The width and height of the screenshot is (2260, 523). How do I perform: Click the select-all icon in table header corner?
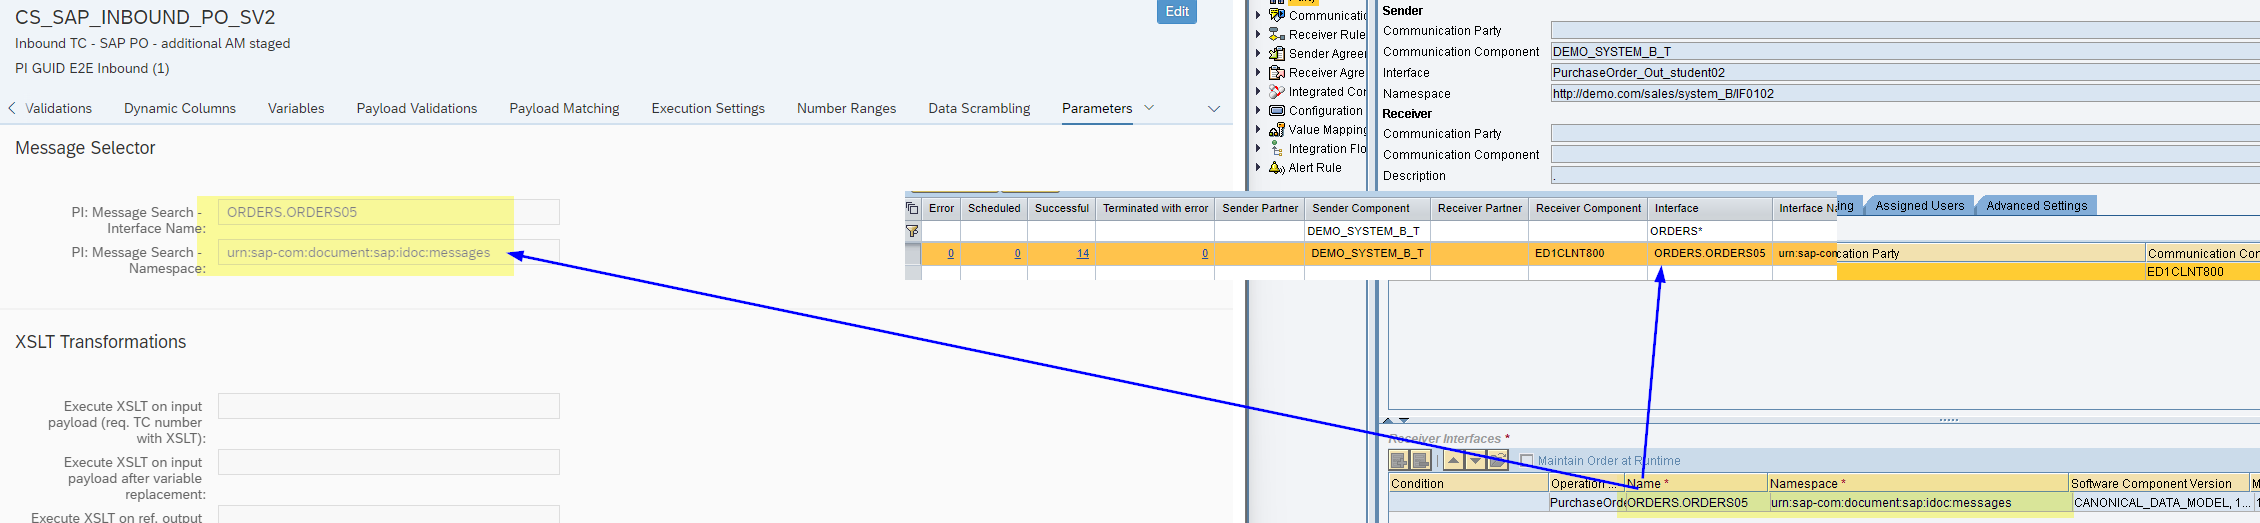pyautogui.click(x=912, y=208)
